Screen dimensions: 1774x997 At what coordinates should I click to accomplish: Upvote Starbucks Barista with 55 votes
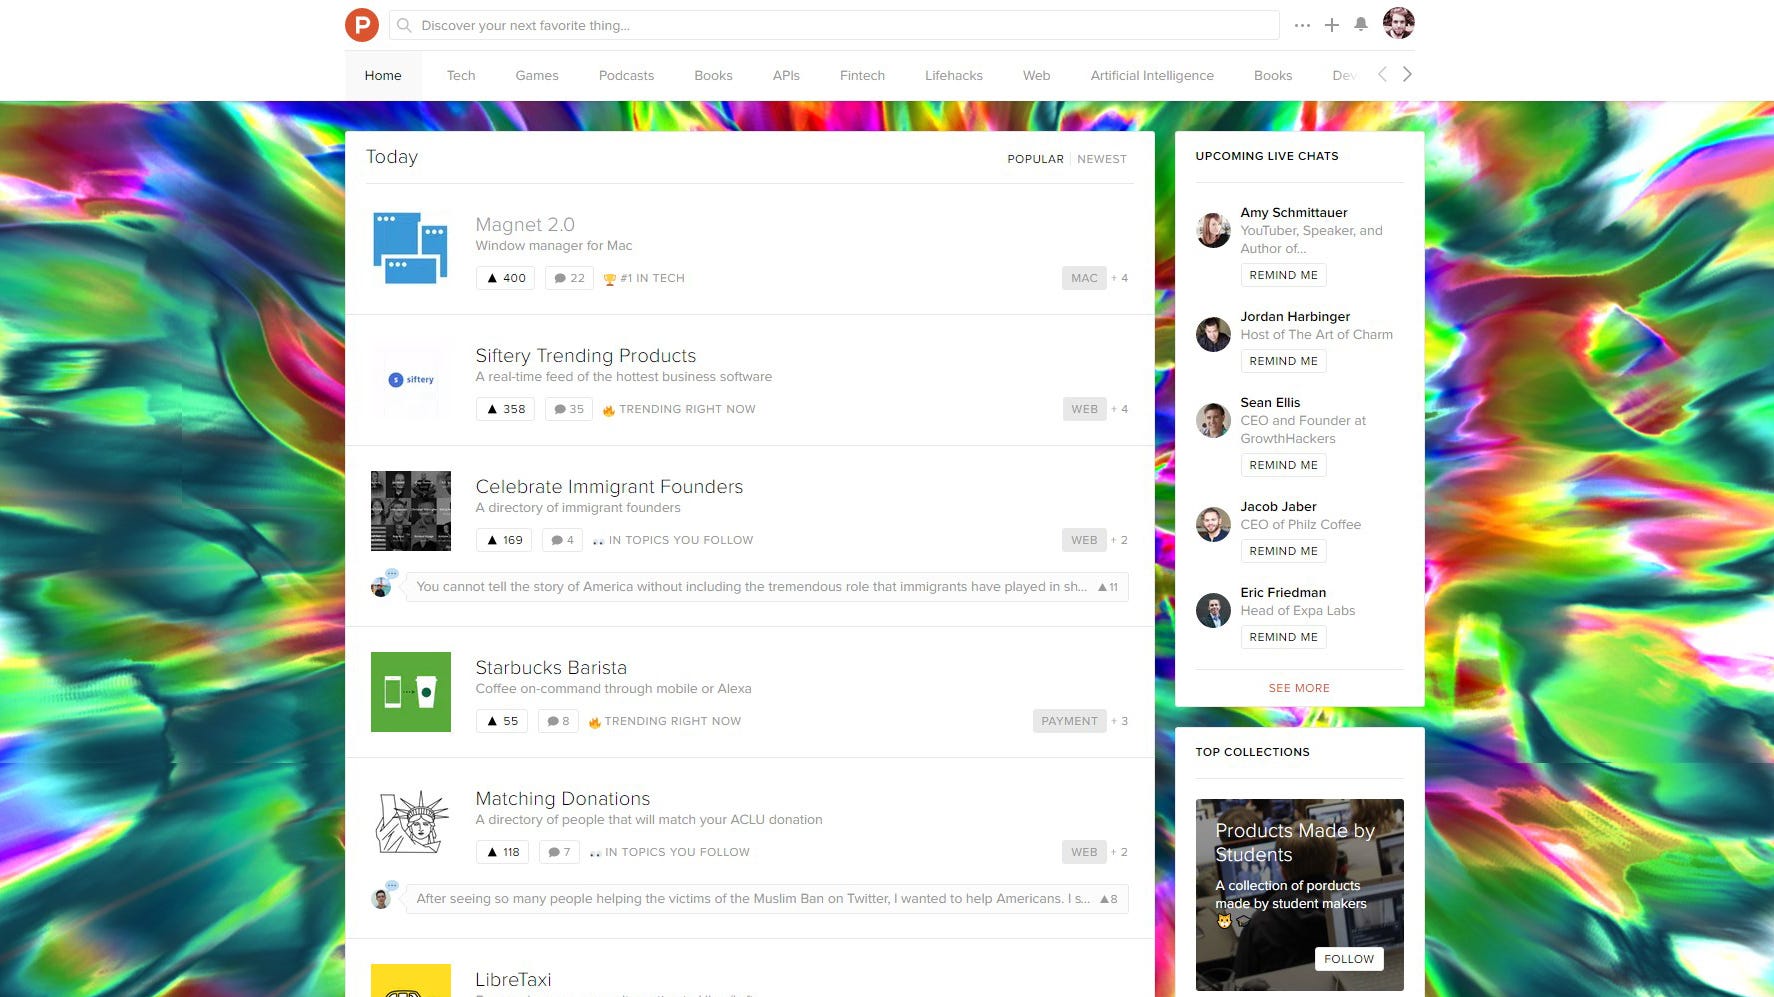[x=502, y=721]
